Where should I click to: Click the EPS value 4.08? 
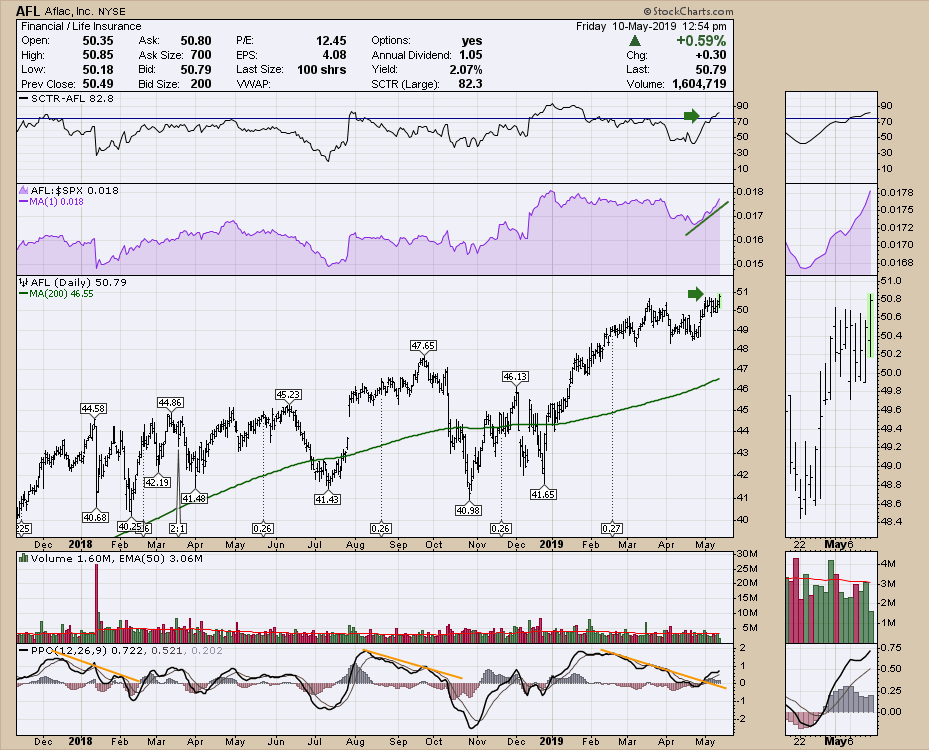(335, 55)
